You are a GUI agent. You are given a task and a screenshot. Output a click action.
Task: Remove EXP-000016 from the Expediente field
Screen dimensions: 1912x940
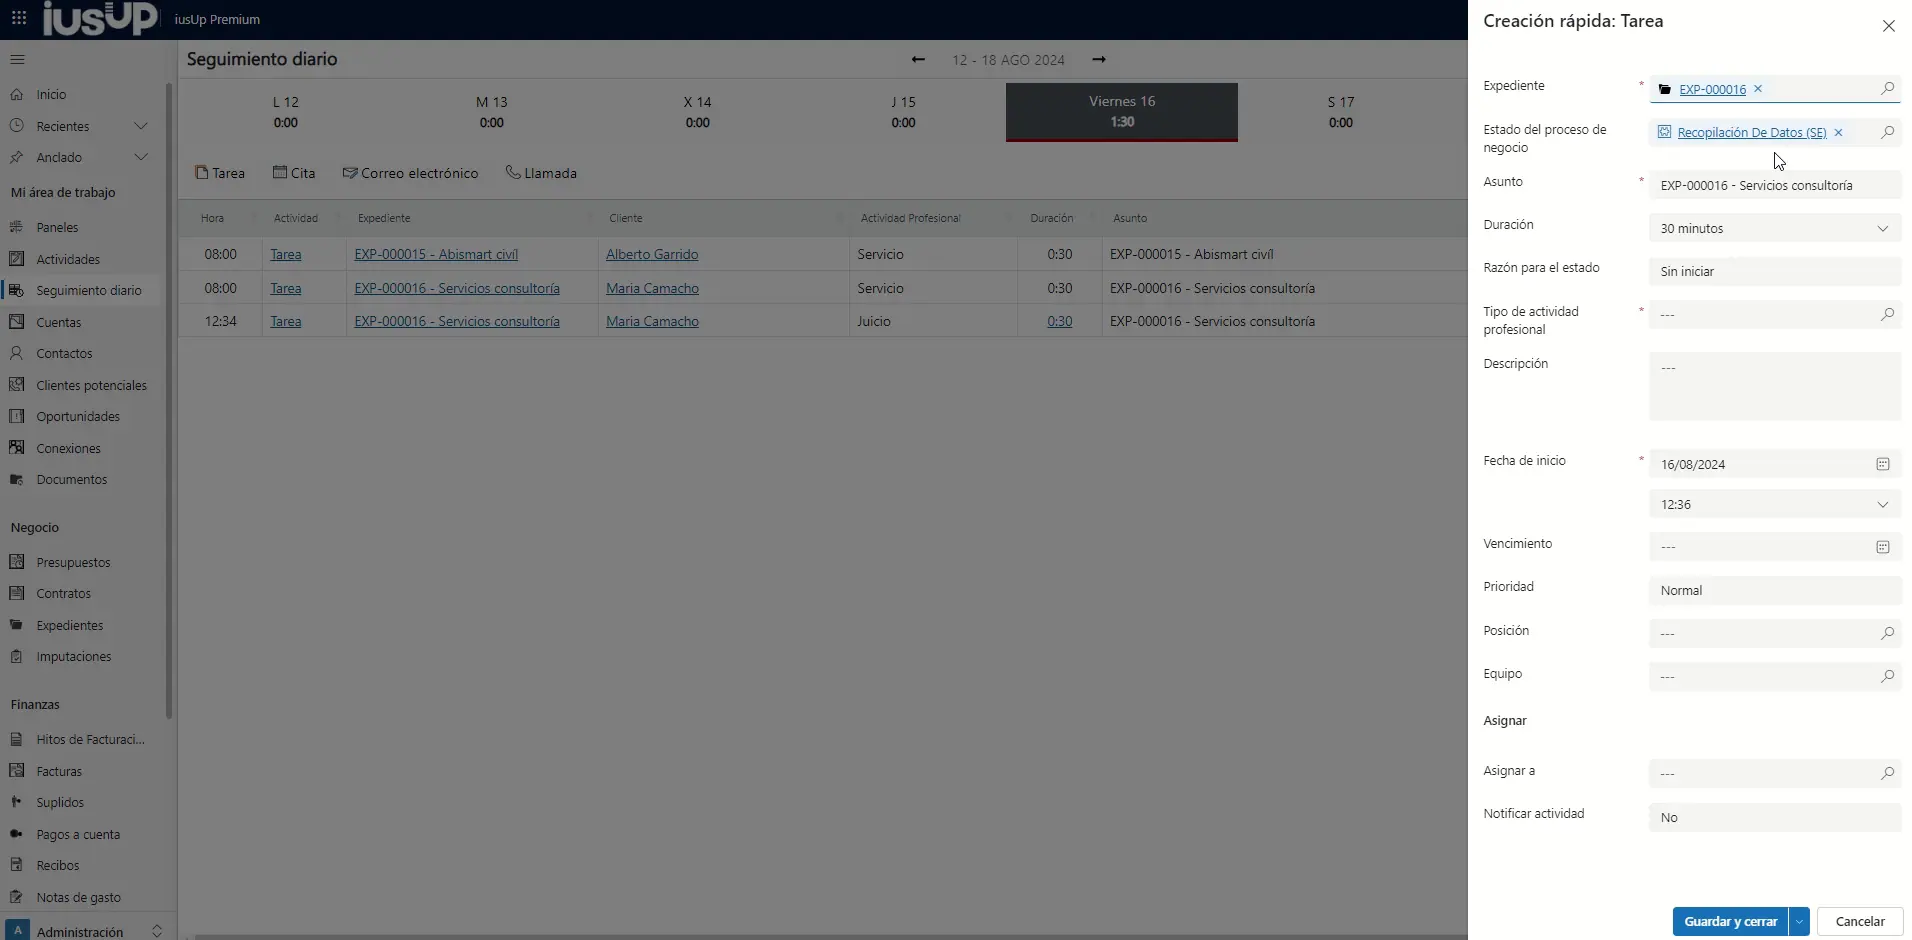click(1758, 89)
